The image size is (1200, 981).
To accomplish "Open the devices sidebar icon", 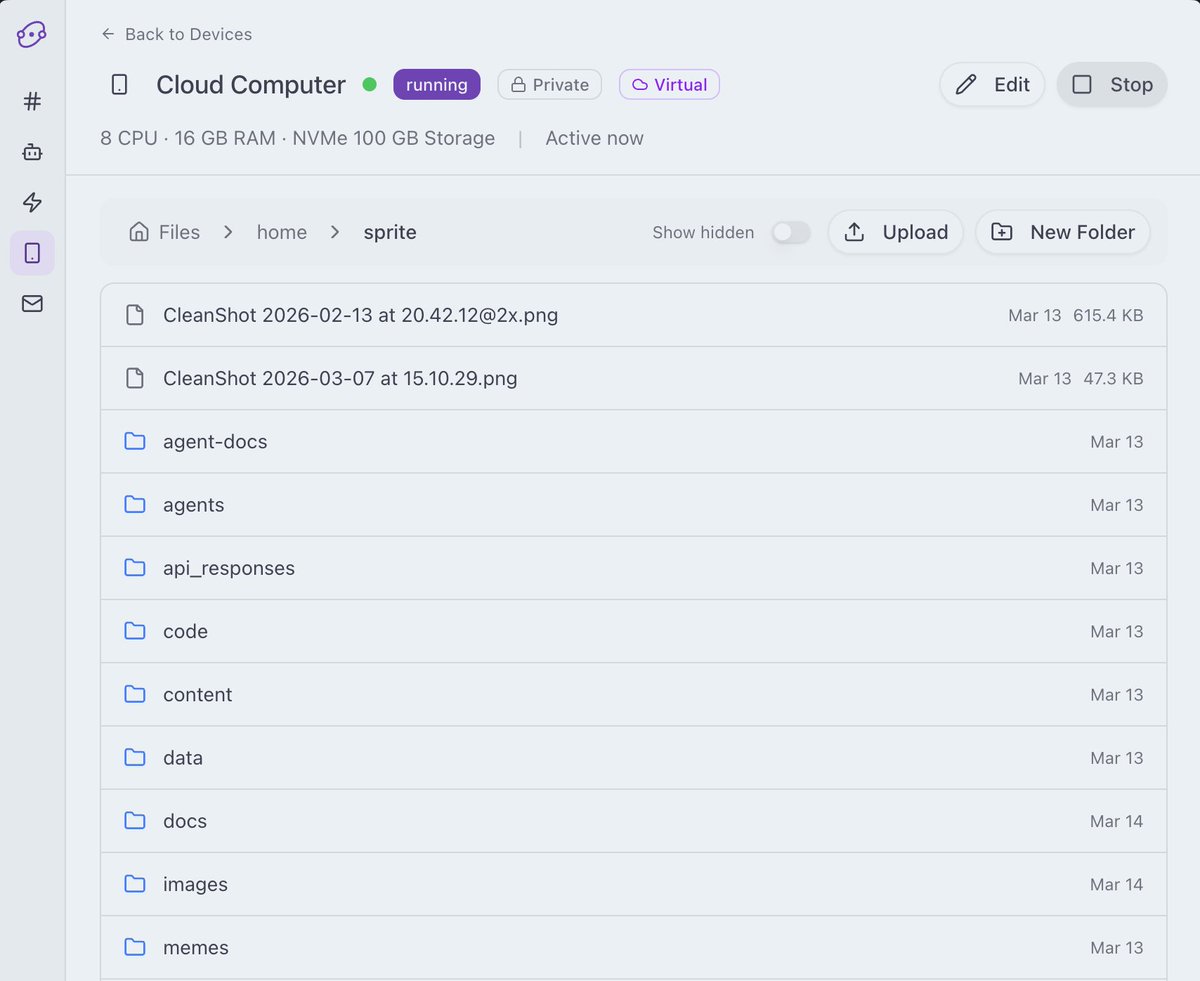I will click(32, 253).
